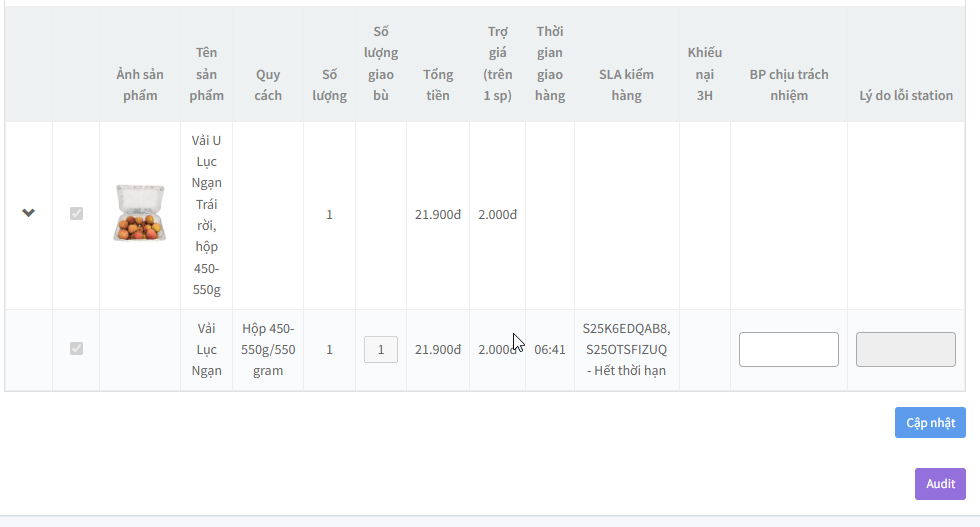This screenshot has width=980, height=527.
Task: Click quantity 1 in the Vải U Lục Ngạn row
Action: (329, 214)
